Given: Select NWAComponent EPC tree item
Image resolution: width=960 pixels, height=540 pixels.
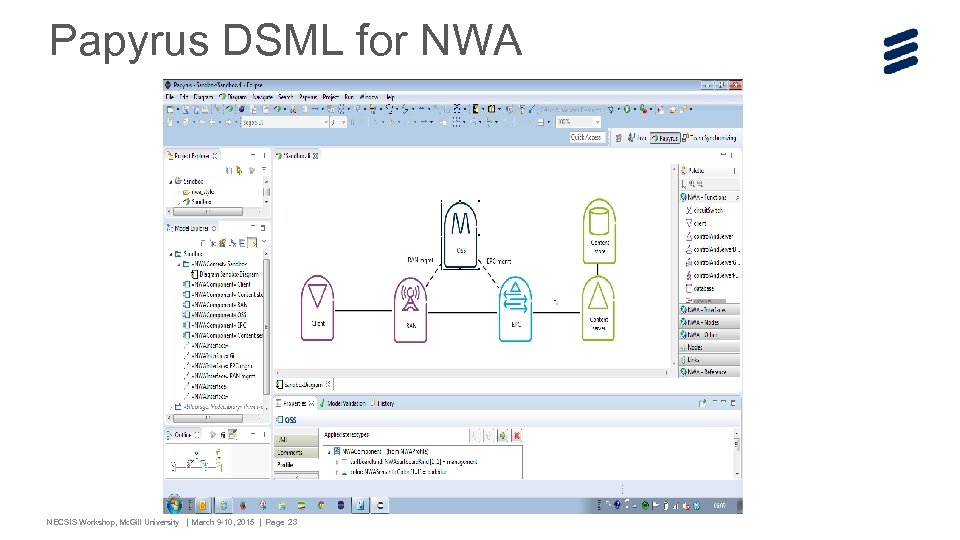Looking at the screenshot, I should pos(215,325).
